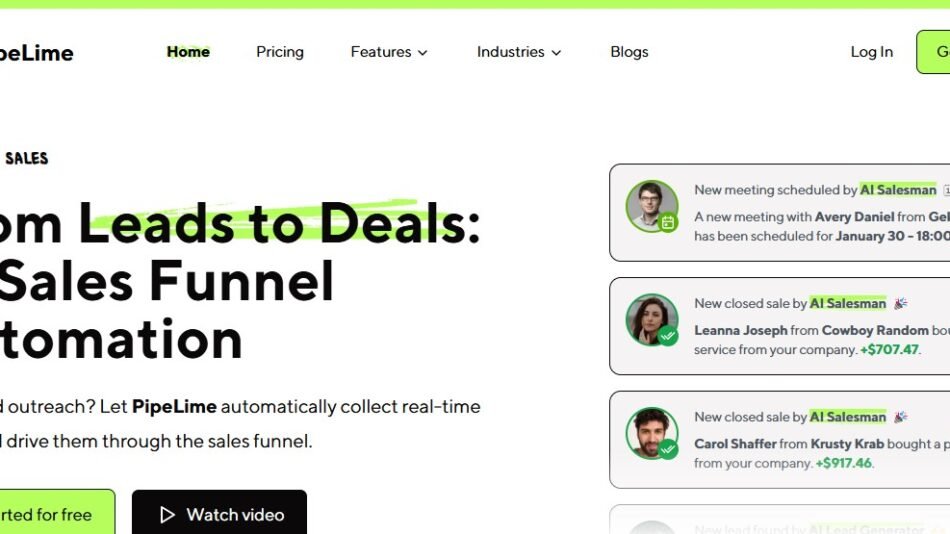The image size is (950, 534).
Task: Open the meeting notification's avatar photo
Action: pyautogui.click(x=651, y=206)
